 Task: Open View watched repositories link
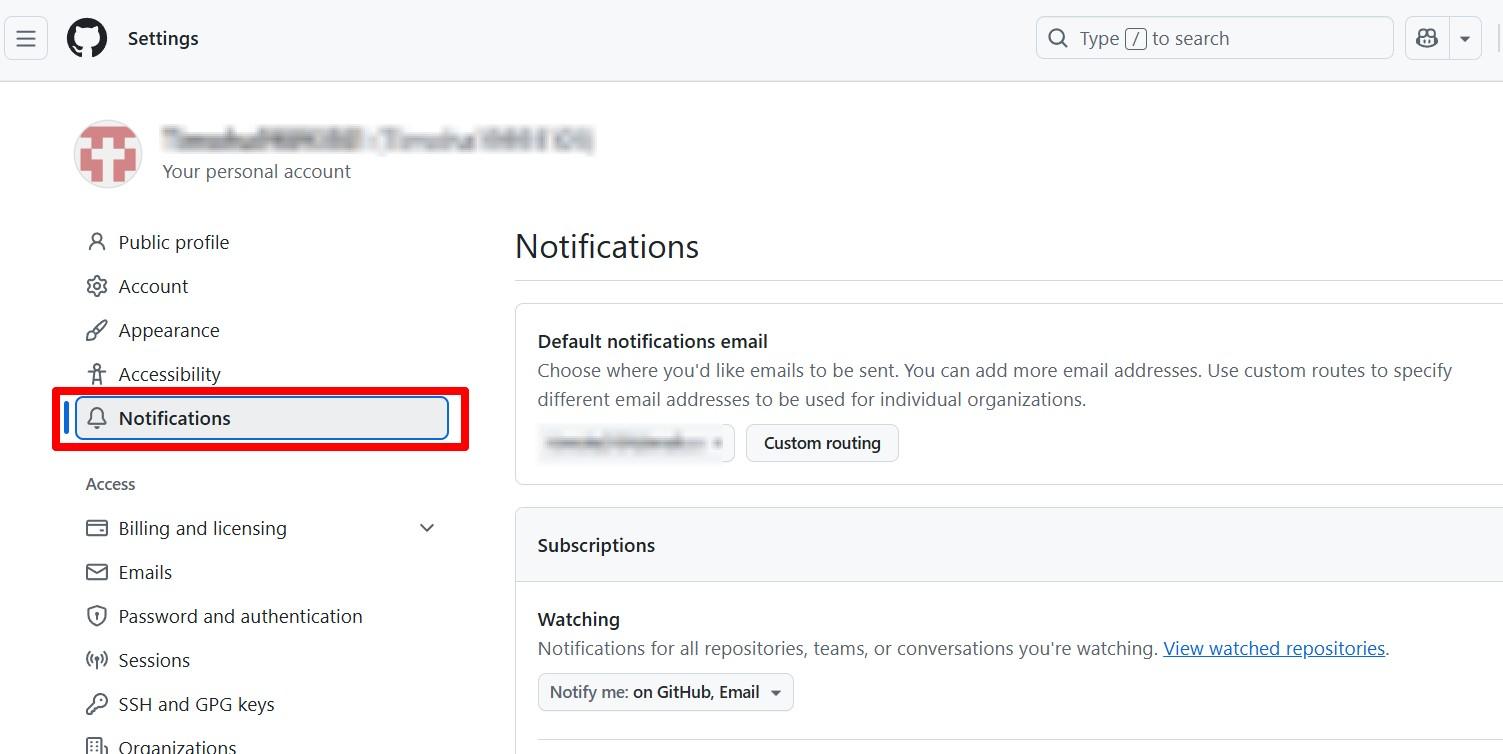click(x=1274, y=648)
